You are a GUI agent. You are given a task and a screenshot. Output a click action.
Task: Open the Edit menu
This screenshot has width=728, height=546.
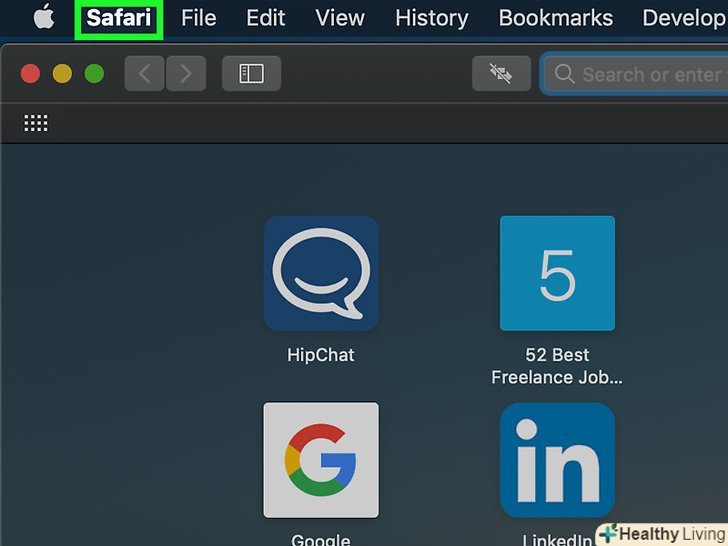[266, 18]
